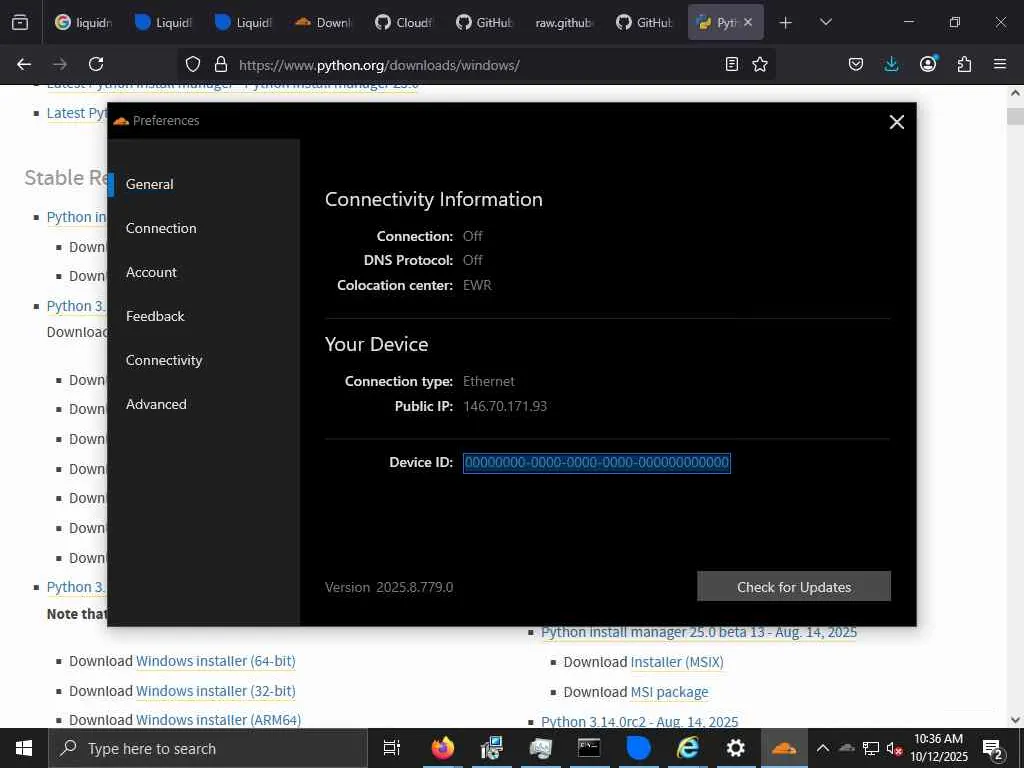Open the Installer (MSIX) download link
The image size is (1024, 768).
click(x=677, y=662)
